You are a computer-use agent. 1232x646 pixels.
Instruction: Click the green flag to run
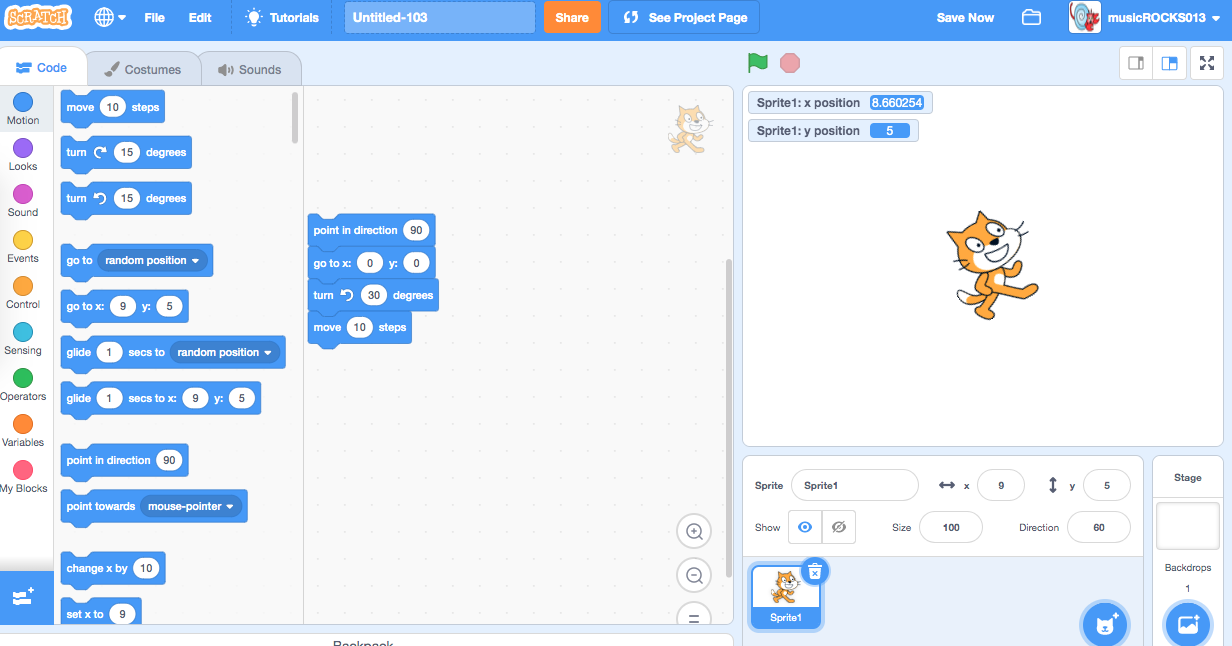coord(758,63)
